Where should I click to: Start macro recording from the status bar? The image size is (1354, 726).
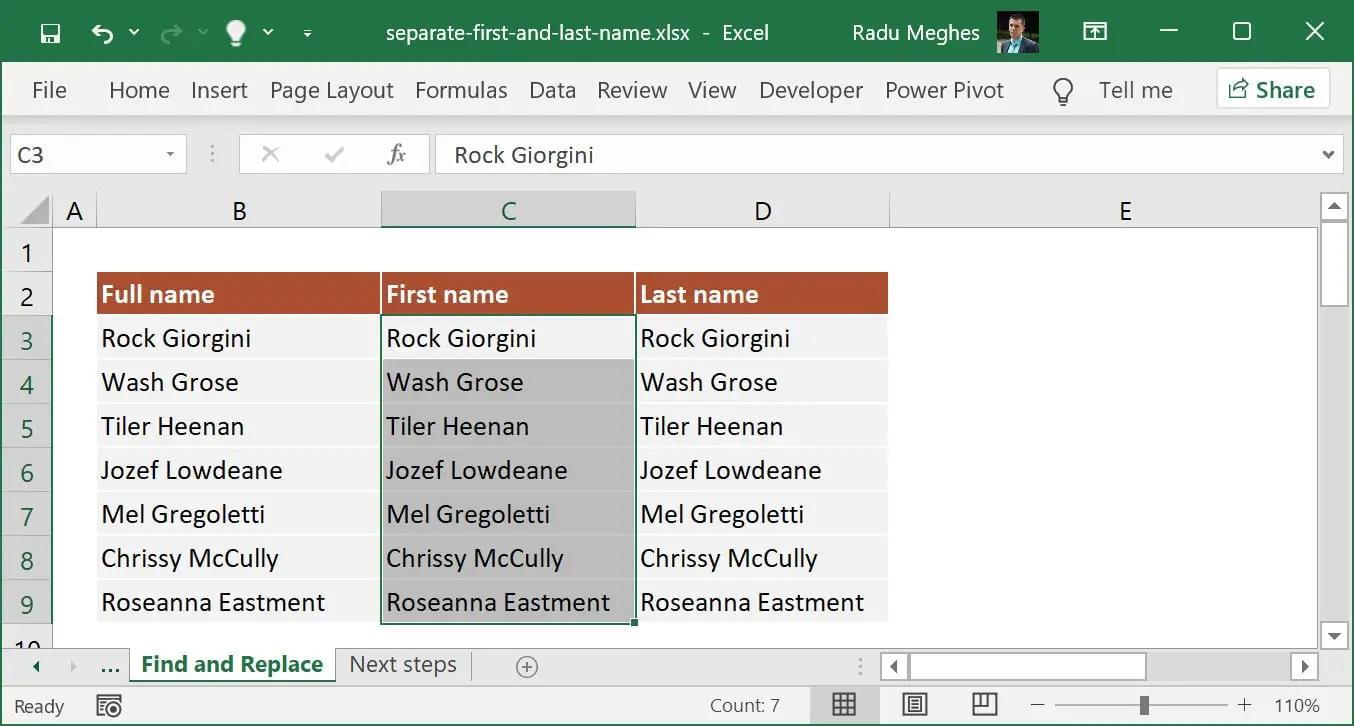click(109, 705)
